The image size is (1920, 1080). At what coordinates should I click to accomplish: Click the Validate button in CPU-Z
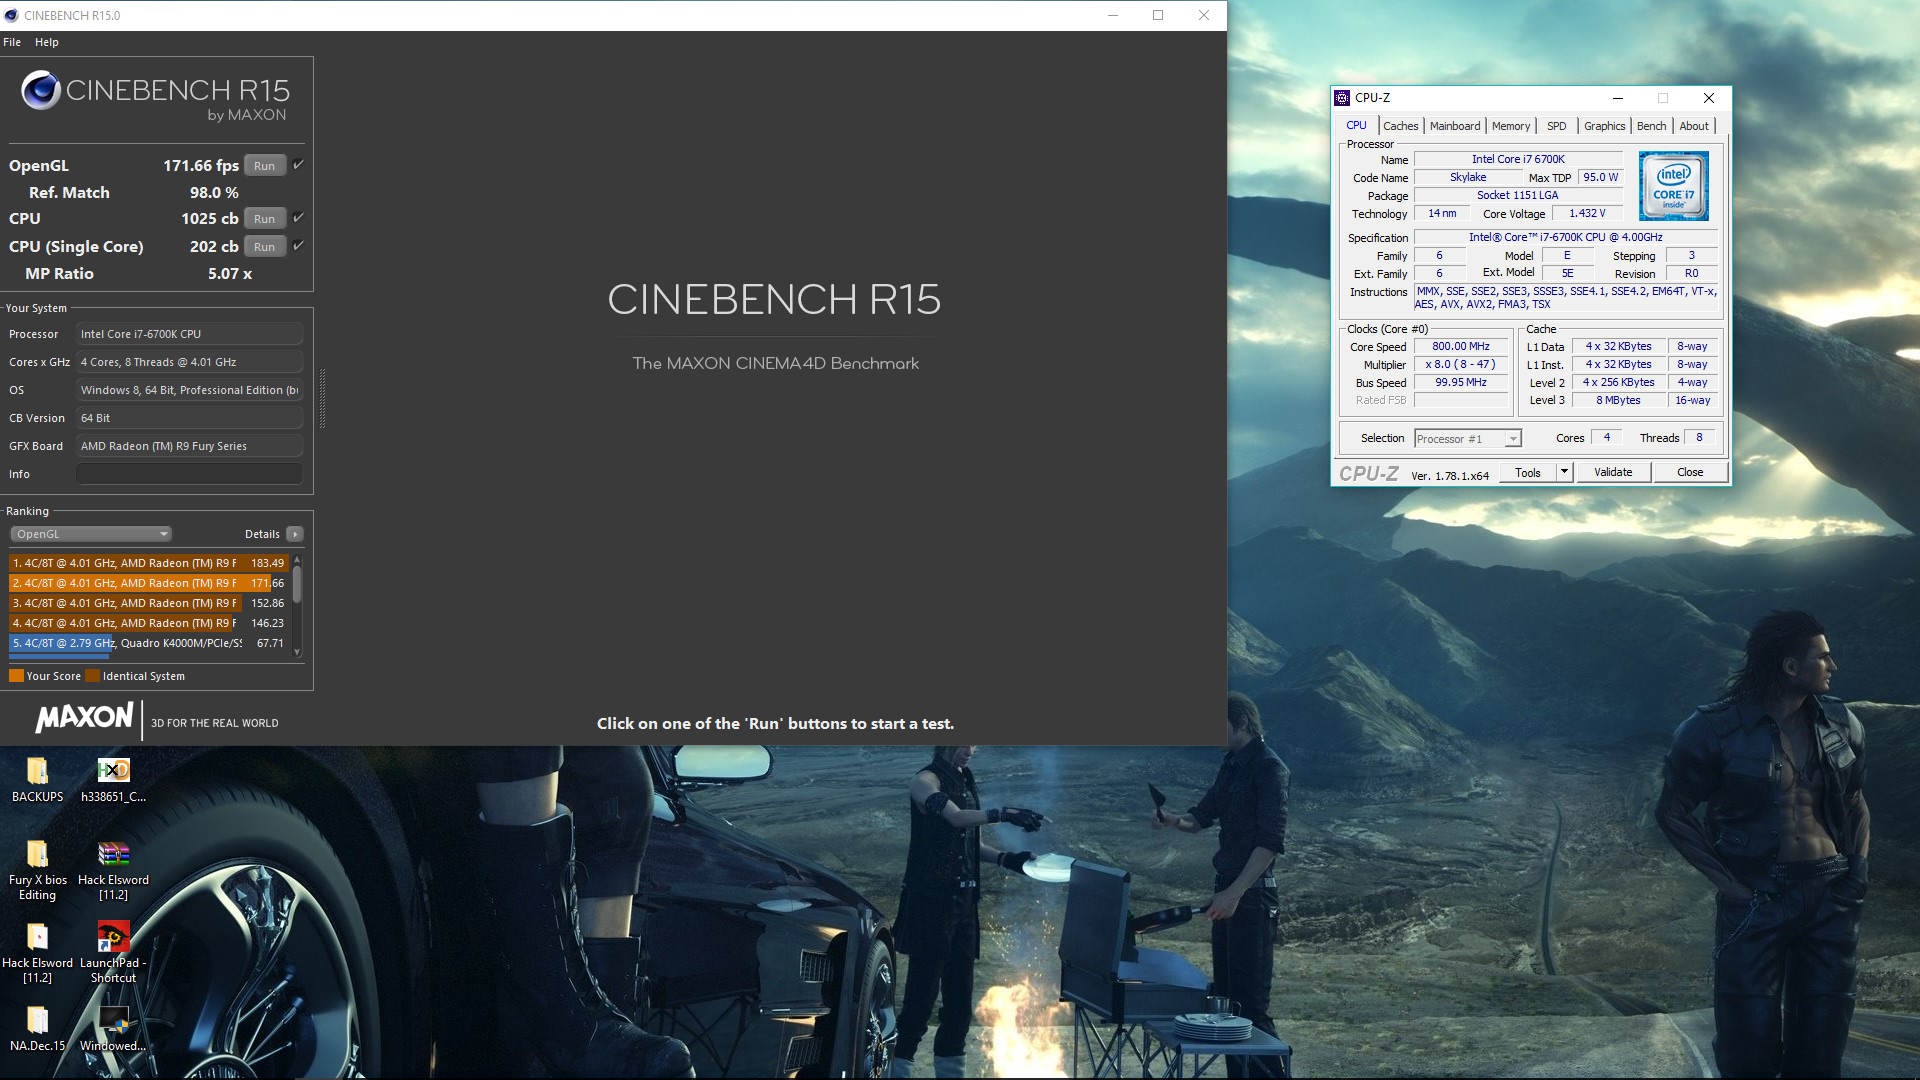[x=1613, y=473]
